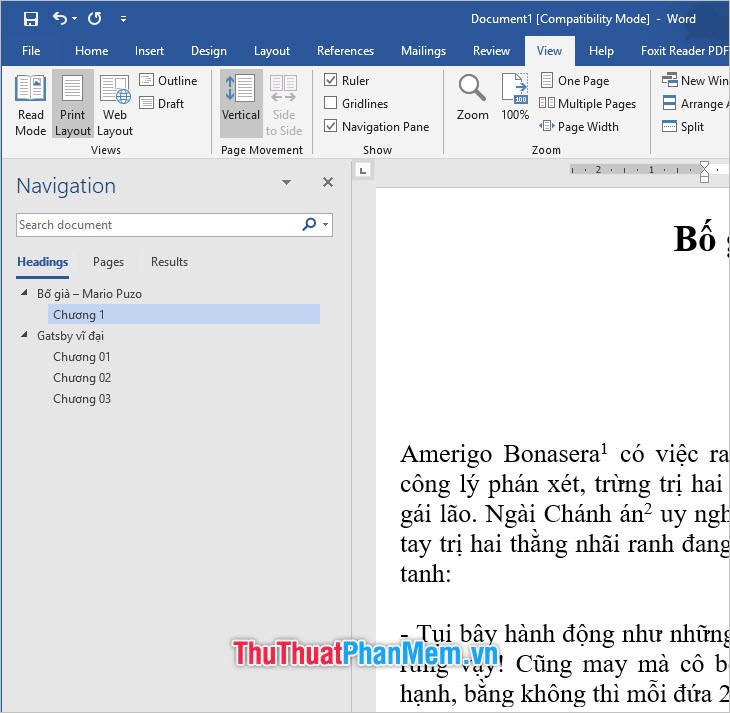Viewport: 730px width, 713px height.
Task: Open the Insert ribbon tab
Action: [x=149, y=51]
